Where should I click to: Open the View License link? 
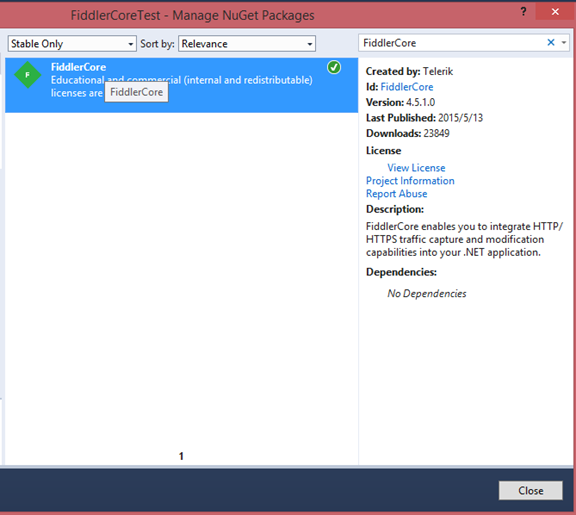(416, 168)
